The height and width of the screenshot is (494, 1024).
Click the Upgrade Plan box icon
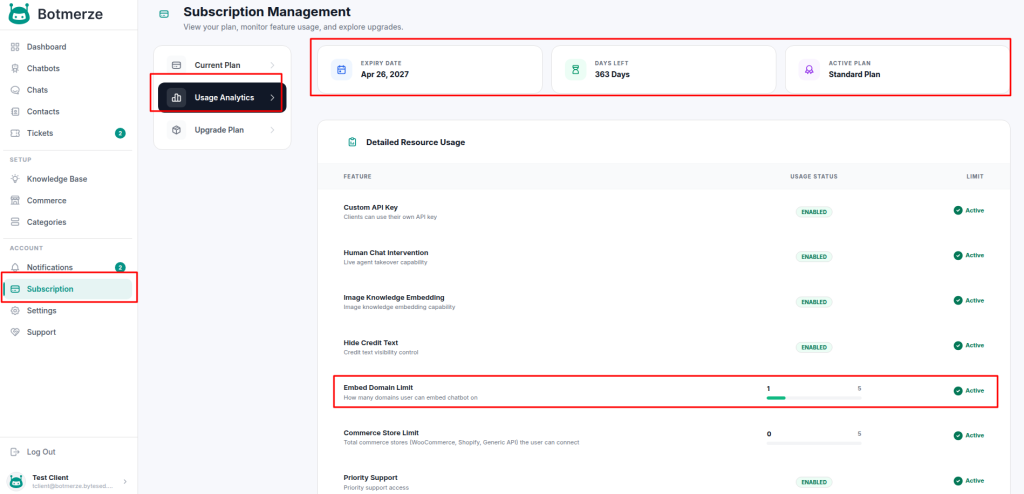pos(176,130)
